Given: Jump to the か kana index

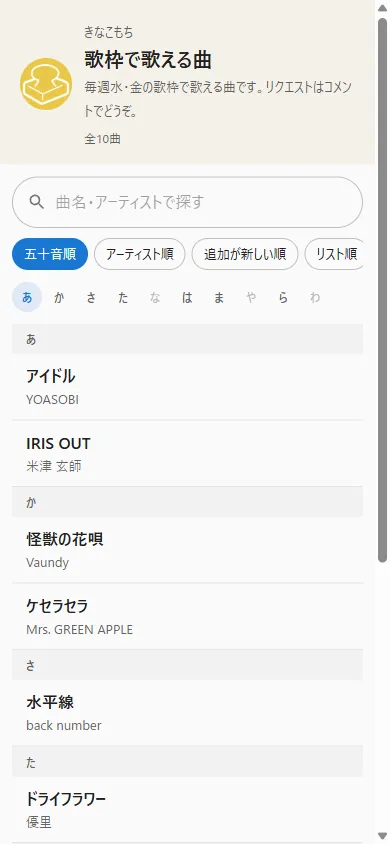Looking at the screenshot, I should coord(59,298).
